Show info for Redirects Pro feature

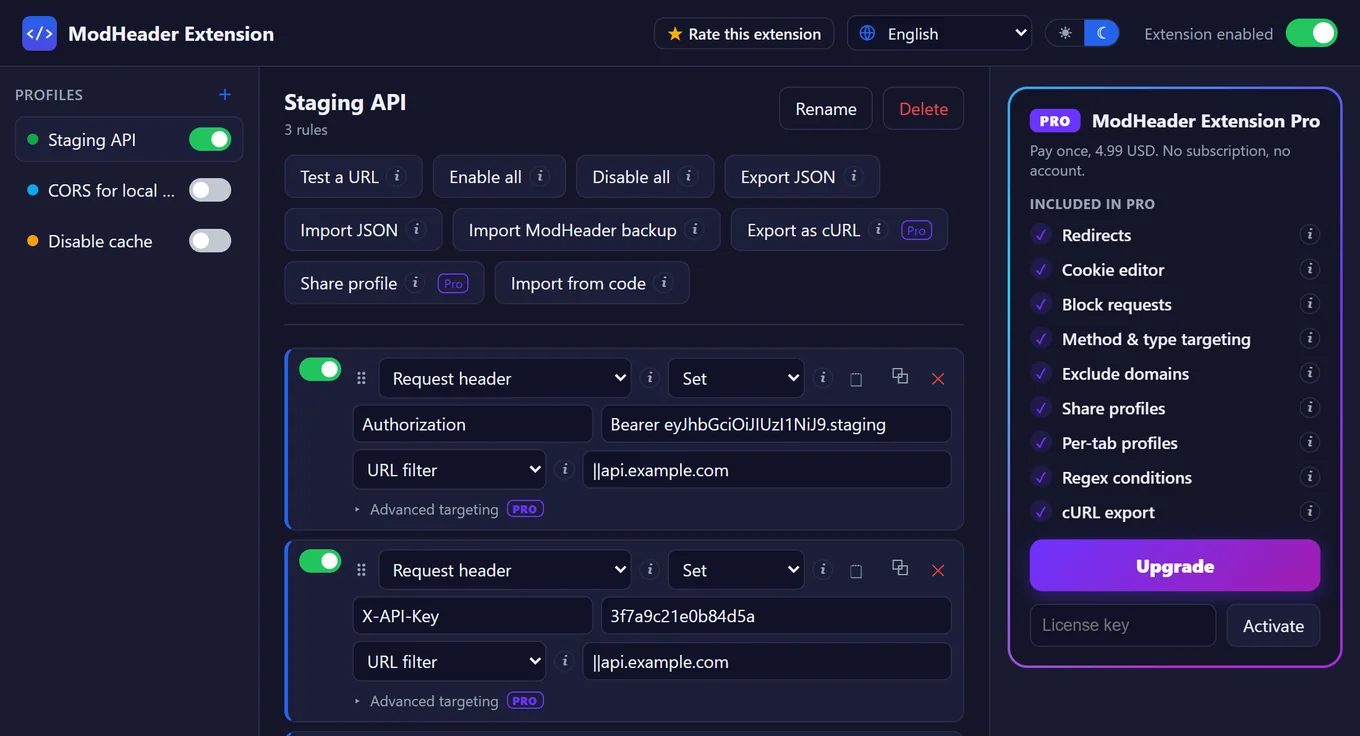click(x=1309, y=235)
